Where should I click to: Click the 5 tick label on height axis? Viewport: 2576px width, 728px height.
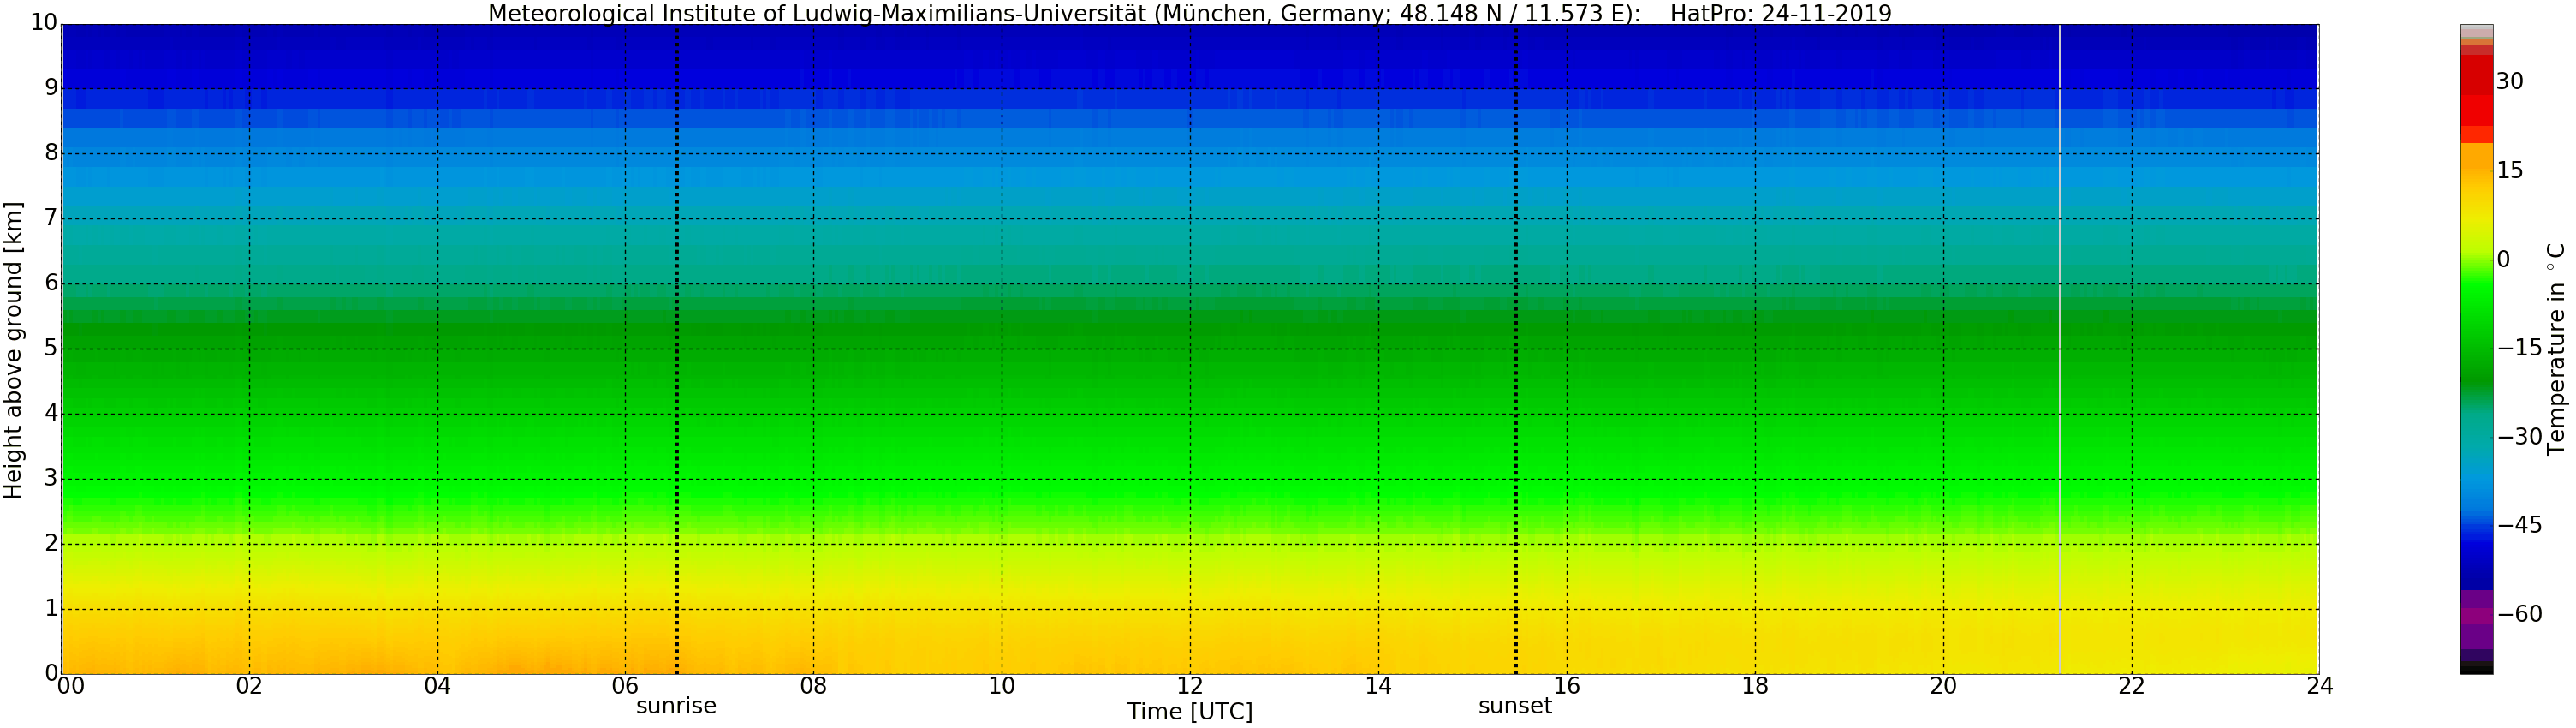(x=51, y=349)
